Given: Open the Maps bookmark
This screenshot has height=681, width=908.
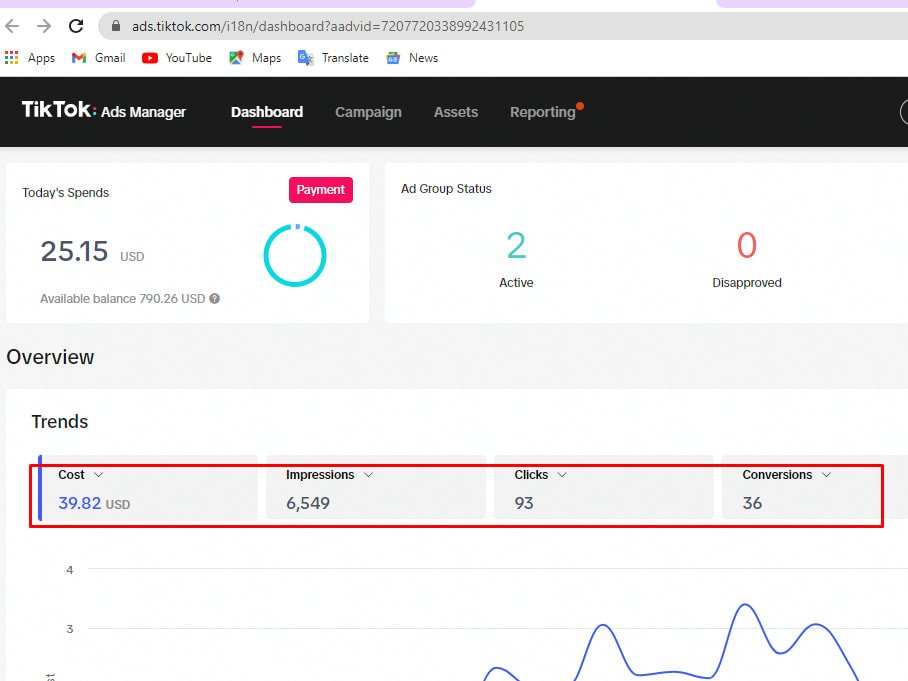Looking at the screenshot, I should [255, 58].
